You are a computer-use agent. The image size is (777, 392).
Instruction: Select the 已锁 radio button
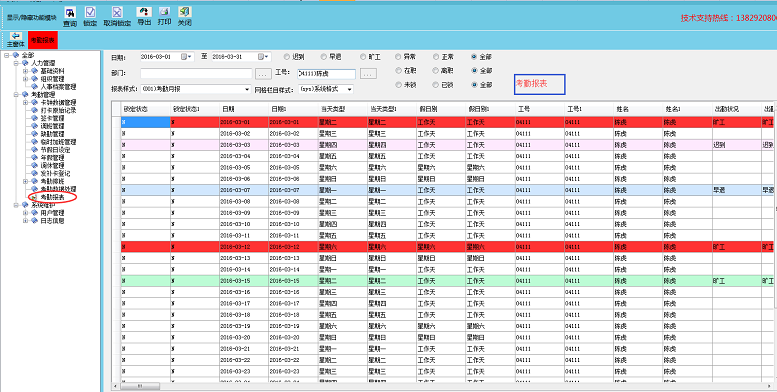tap(436, 85)
